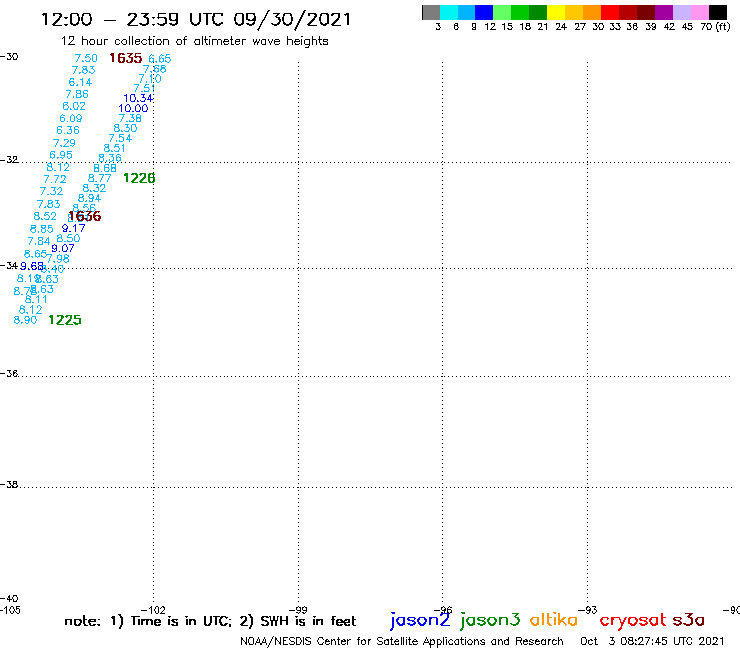Click the 6.02 wave height value

tap(74, 106)
